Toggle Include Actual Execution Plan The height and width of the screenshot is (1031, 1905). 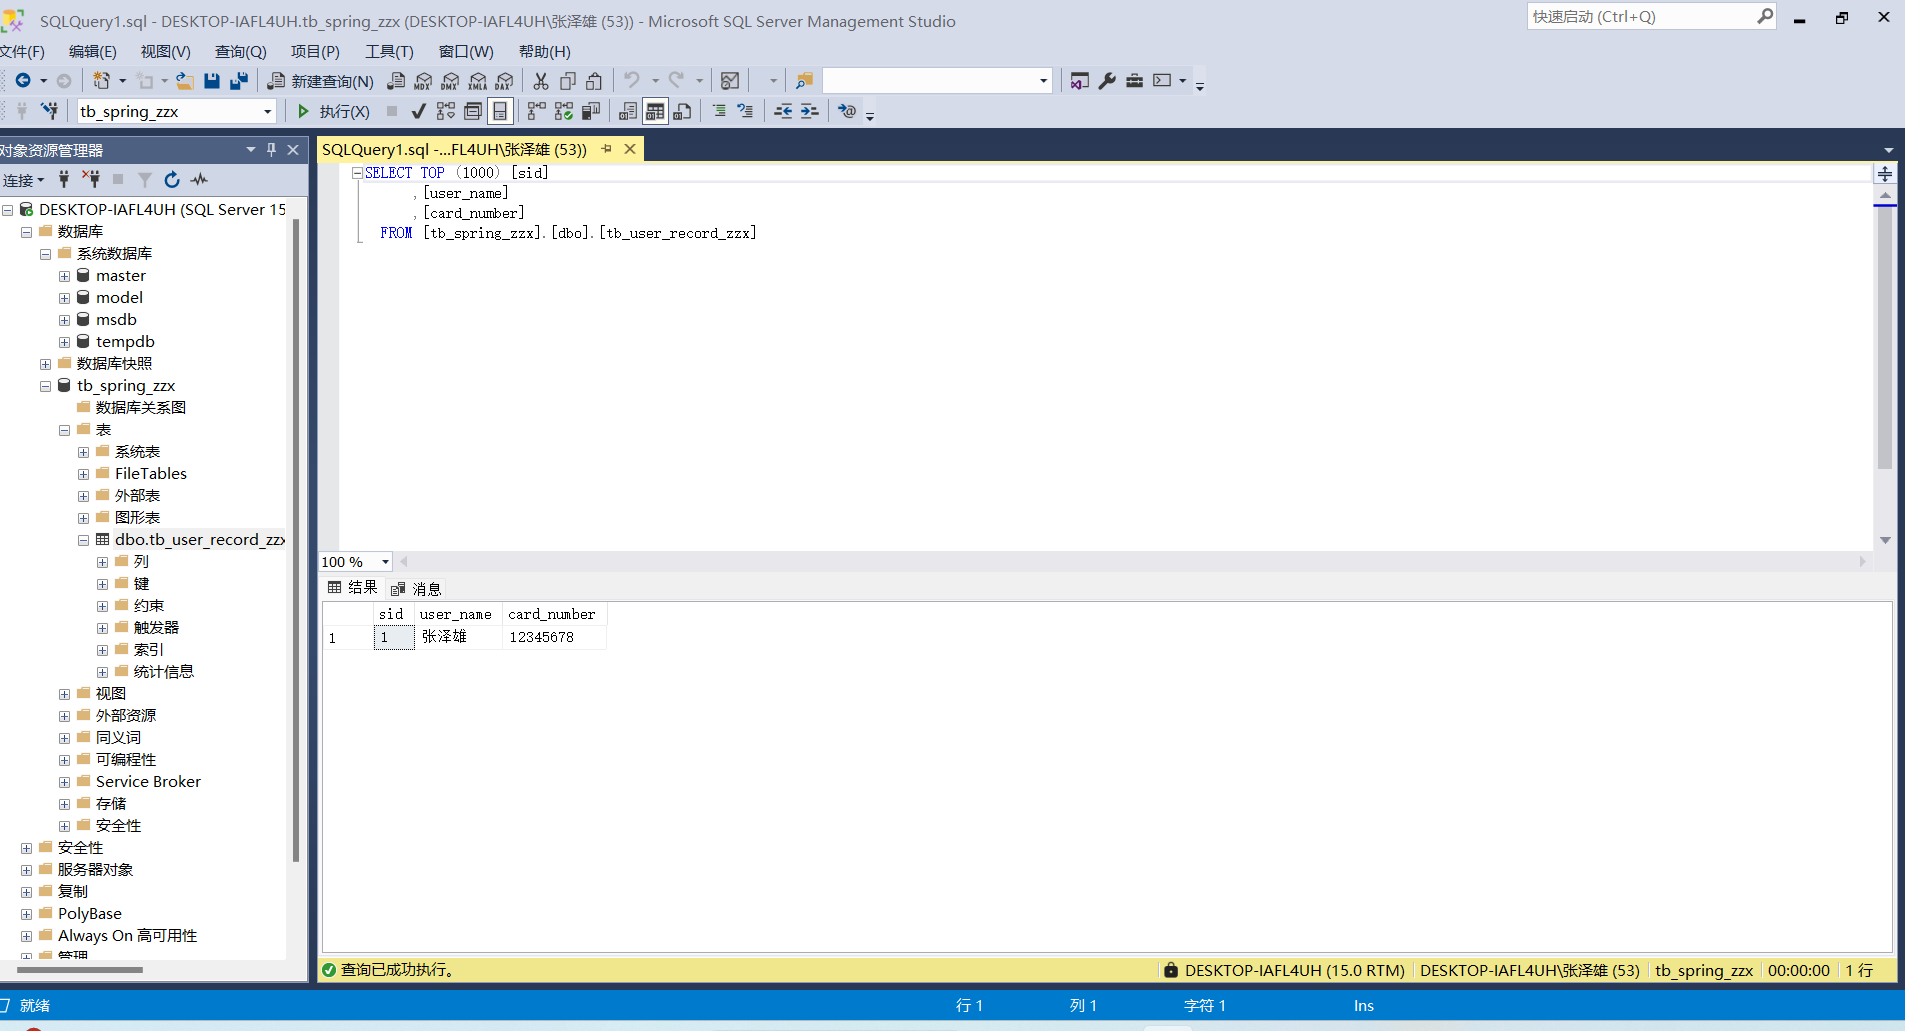pyautogui.click(x=537, y=111)
